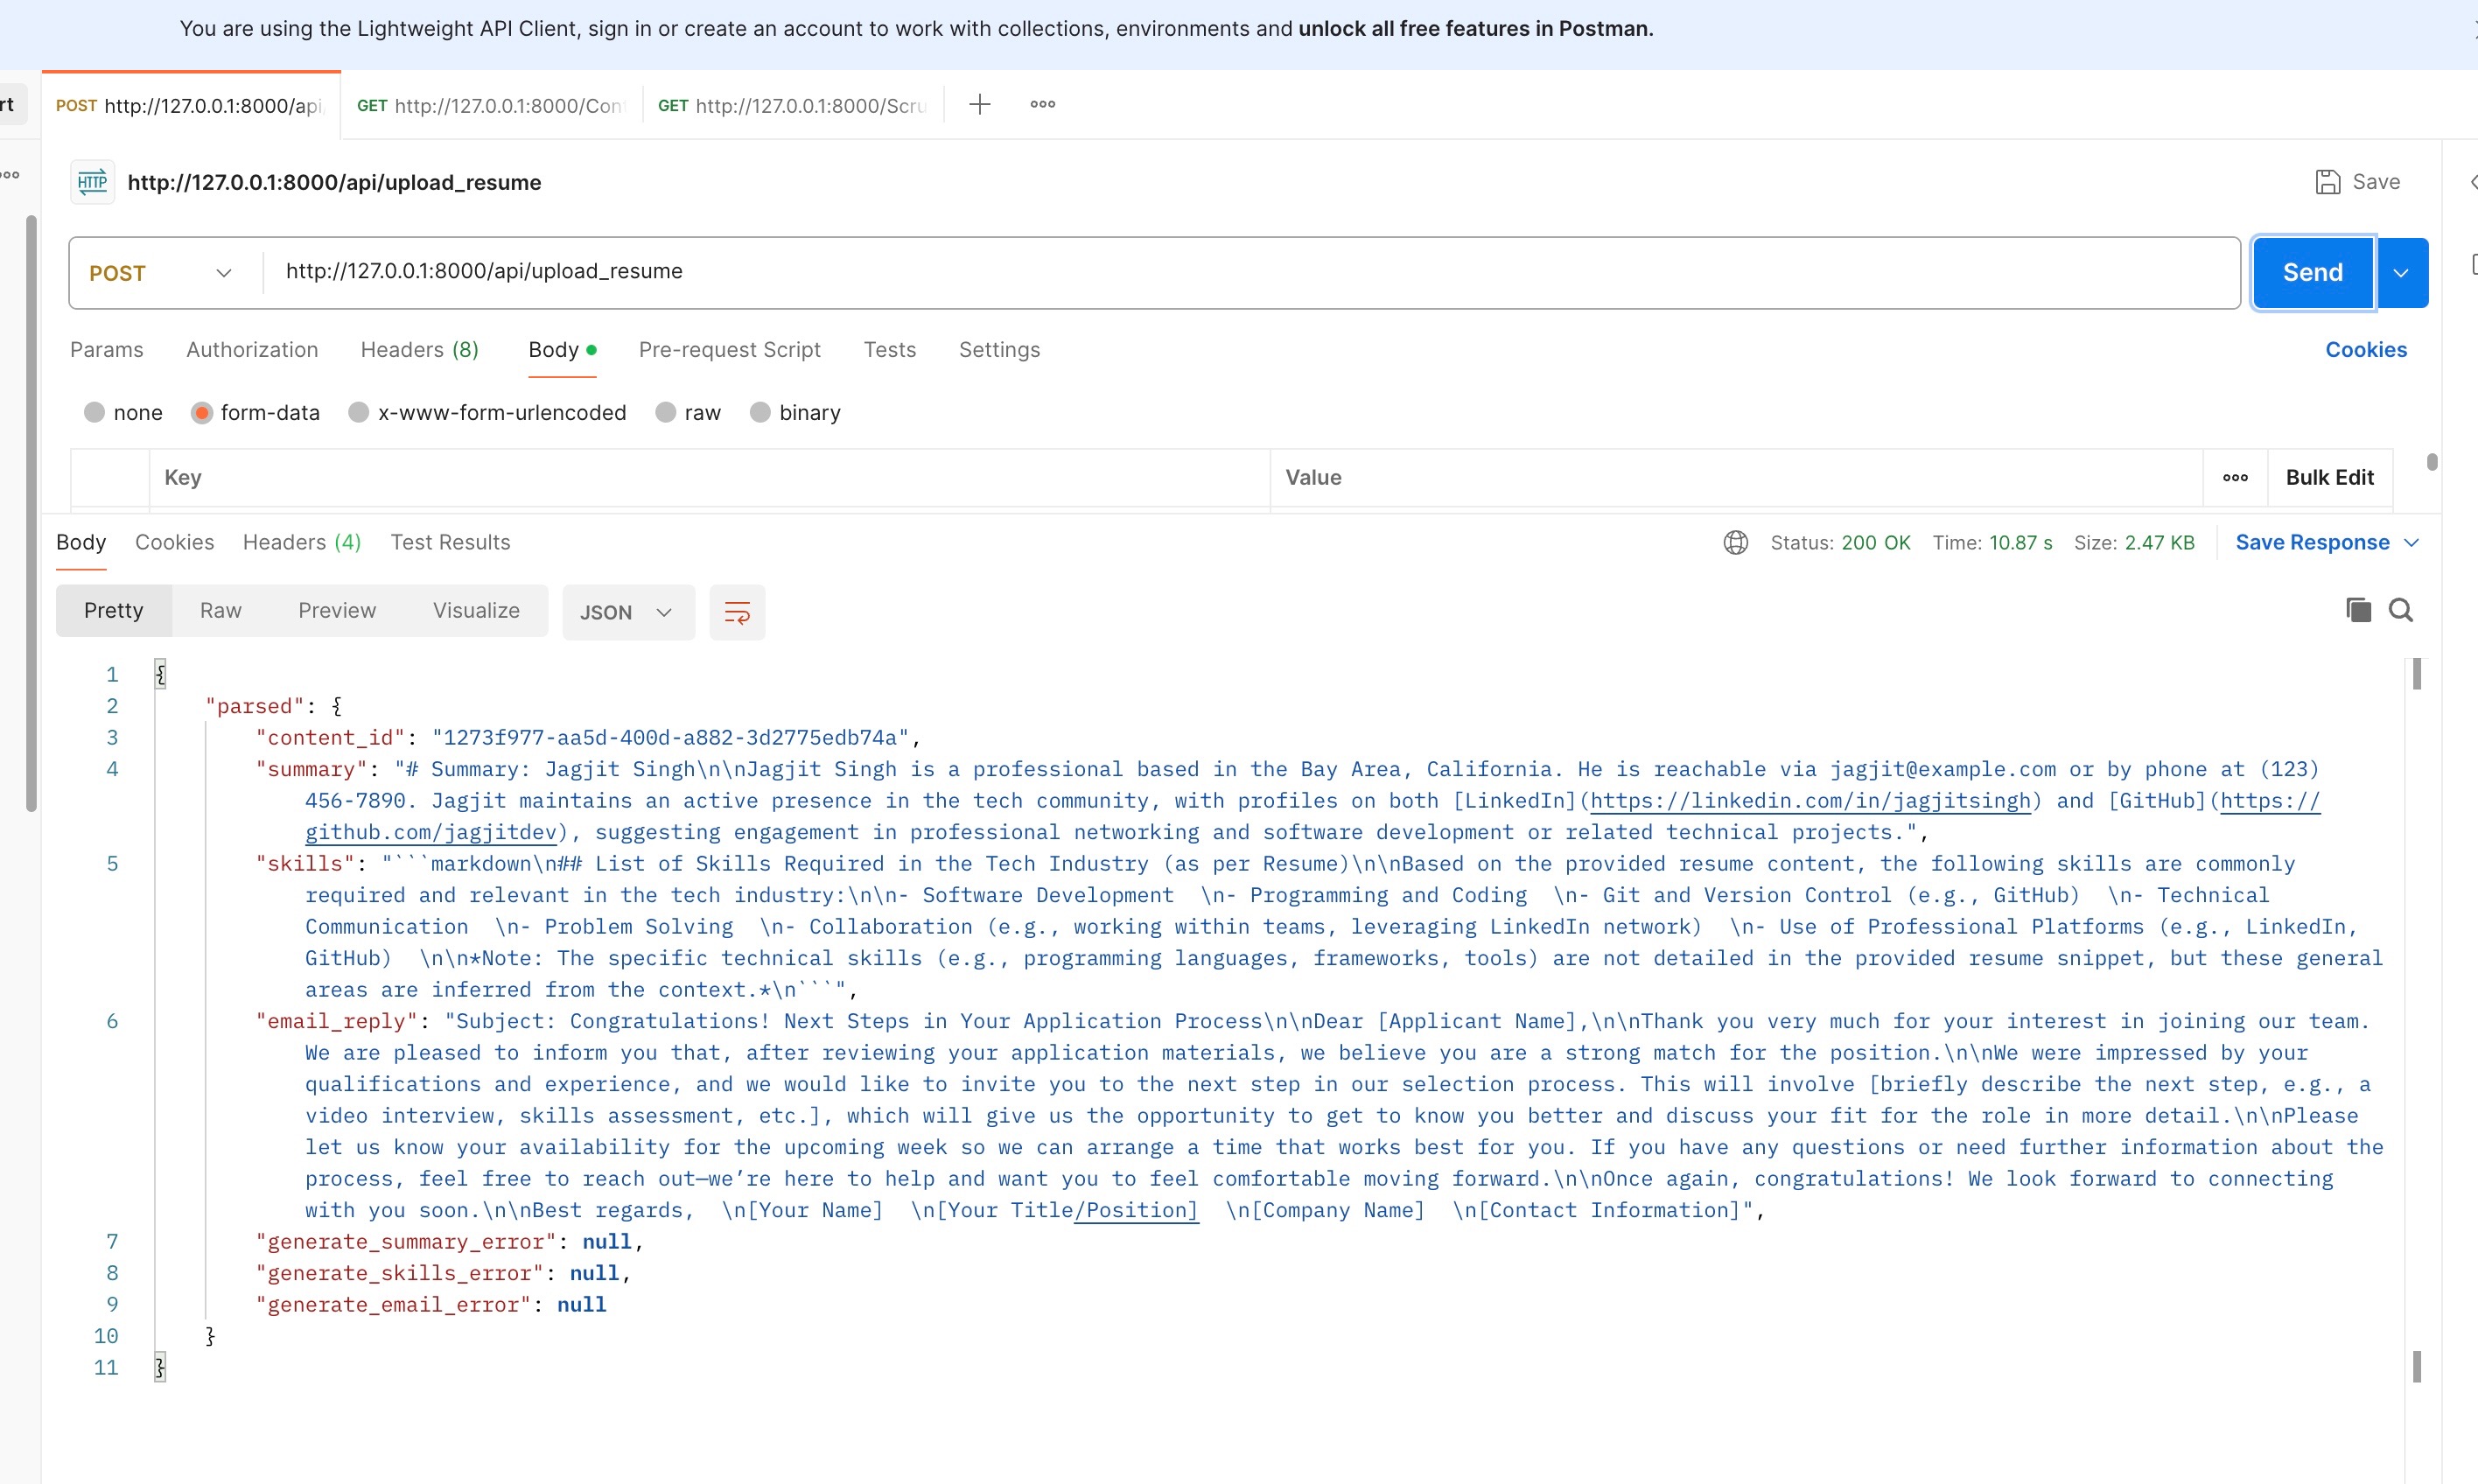2478x1484 pixels.
Task: Toggle the word wrap lines icon
Action: (x=737, y=612)
